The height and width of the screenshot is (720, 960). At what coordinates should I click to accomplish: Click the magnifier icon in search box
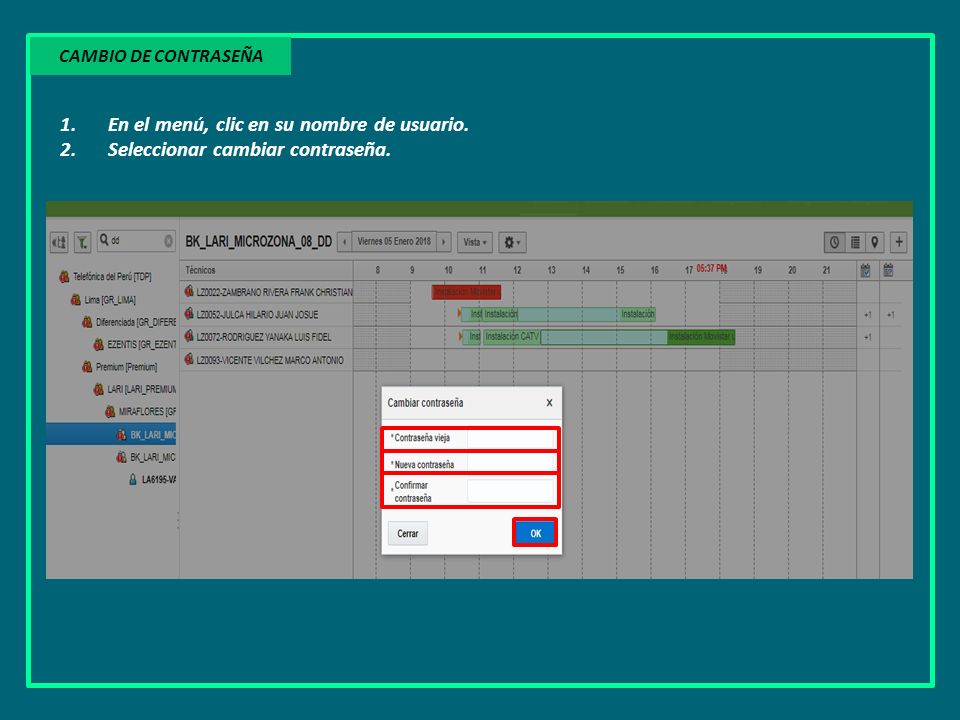[104, 240]
